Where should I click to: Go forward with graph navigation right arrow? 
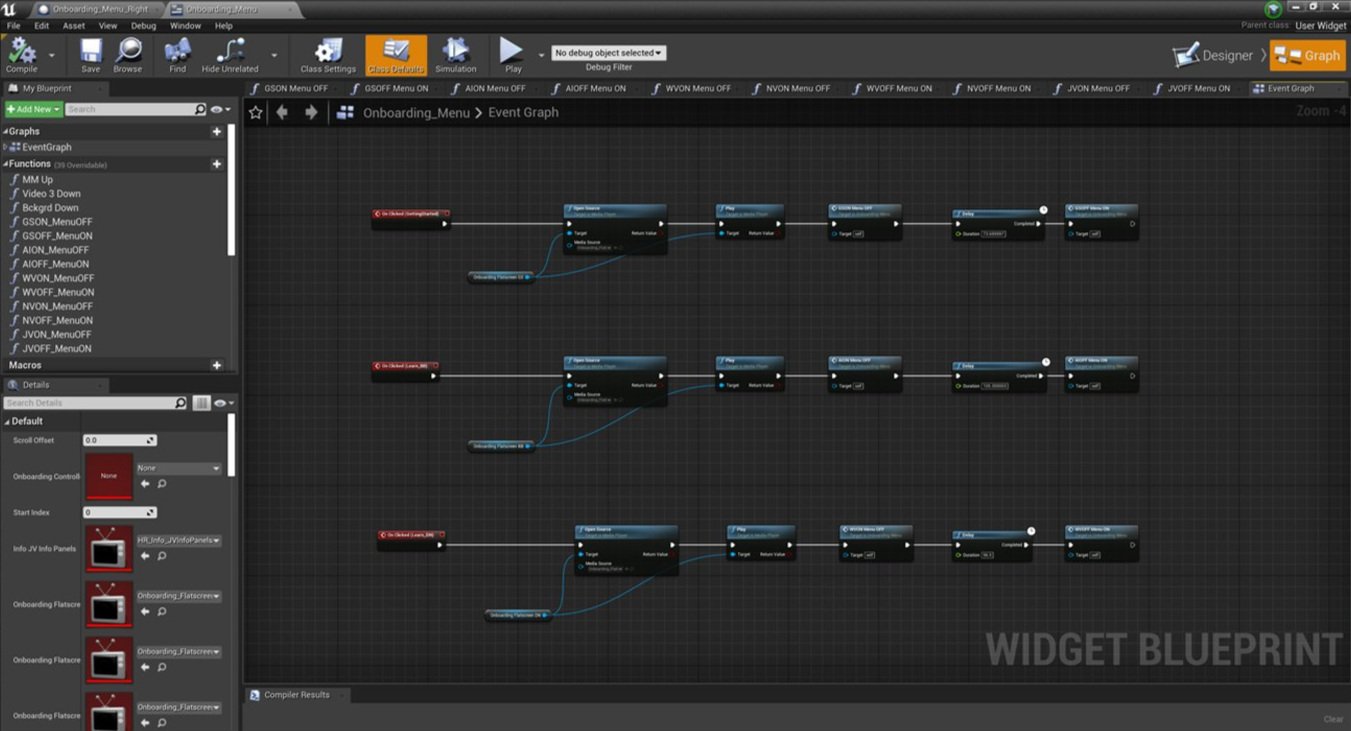311,113
